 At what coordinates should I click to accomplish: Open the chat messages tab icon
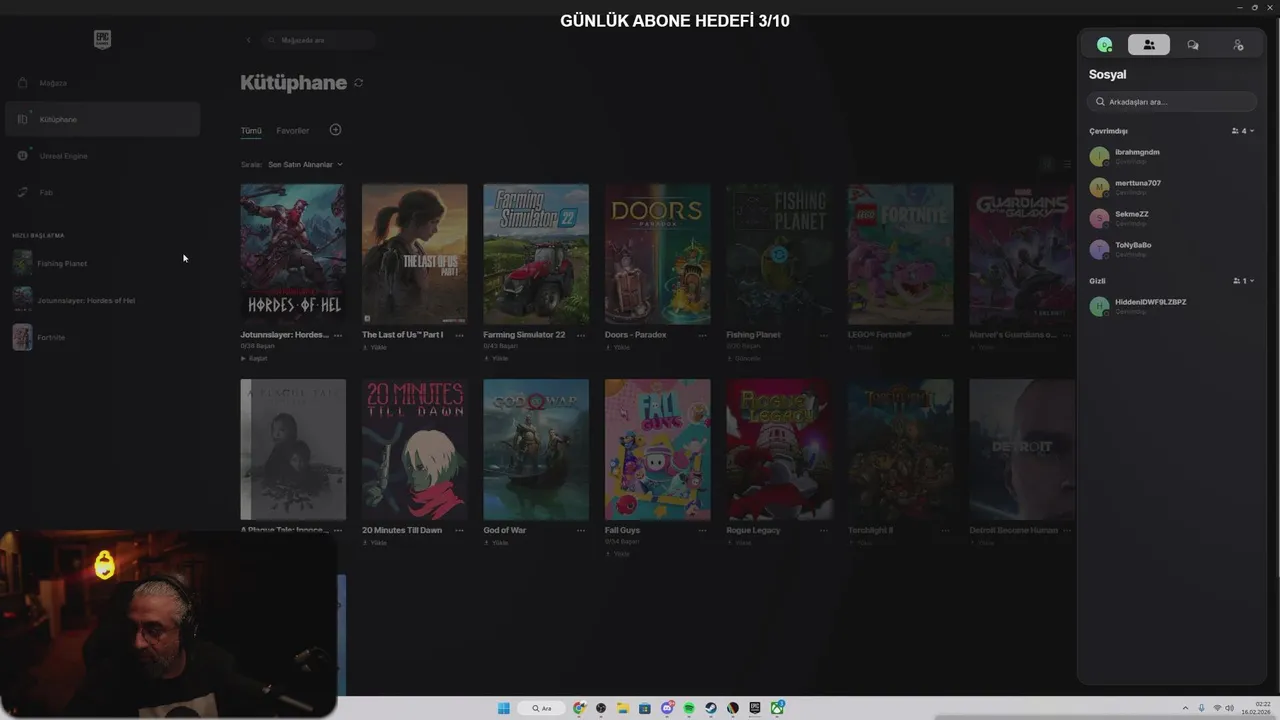1193,45
